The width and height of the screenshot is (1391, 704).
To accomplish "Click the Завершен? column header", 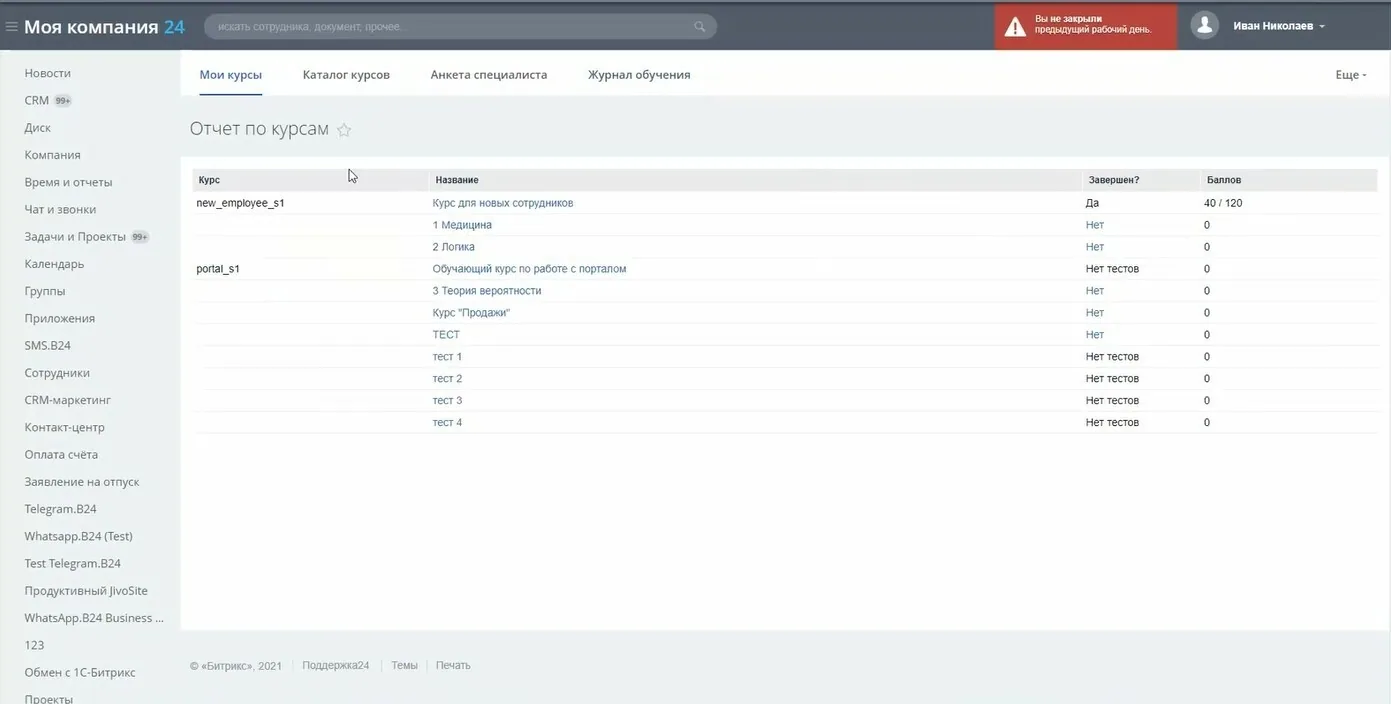I will point(1114,180).
